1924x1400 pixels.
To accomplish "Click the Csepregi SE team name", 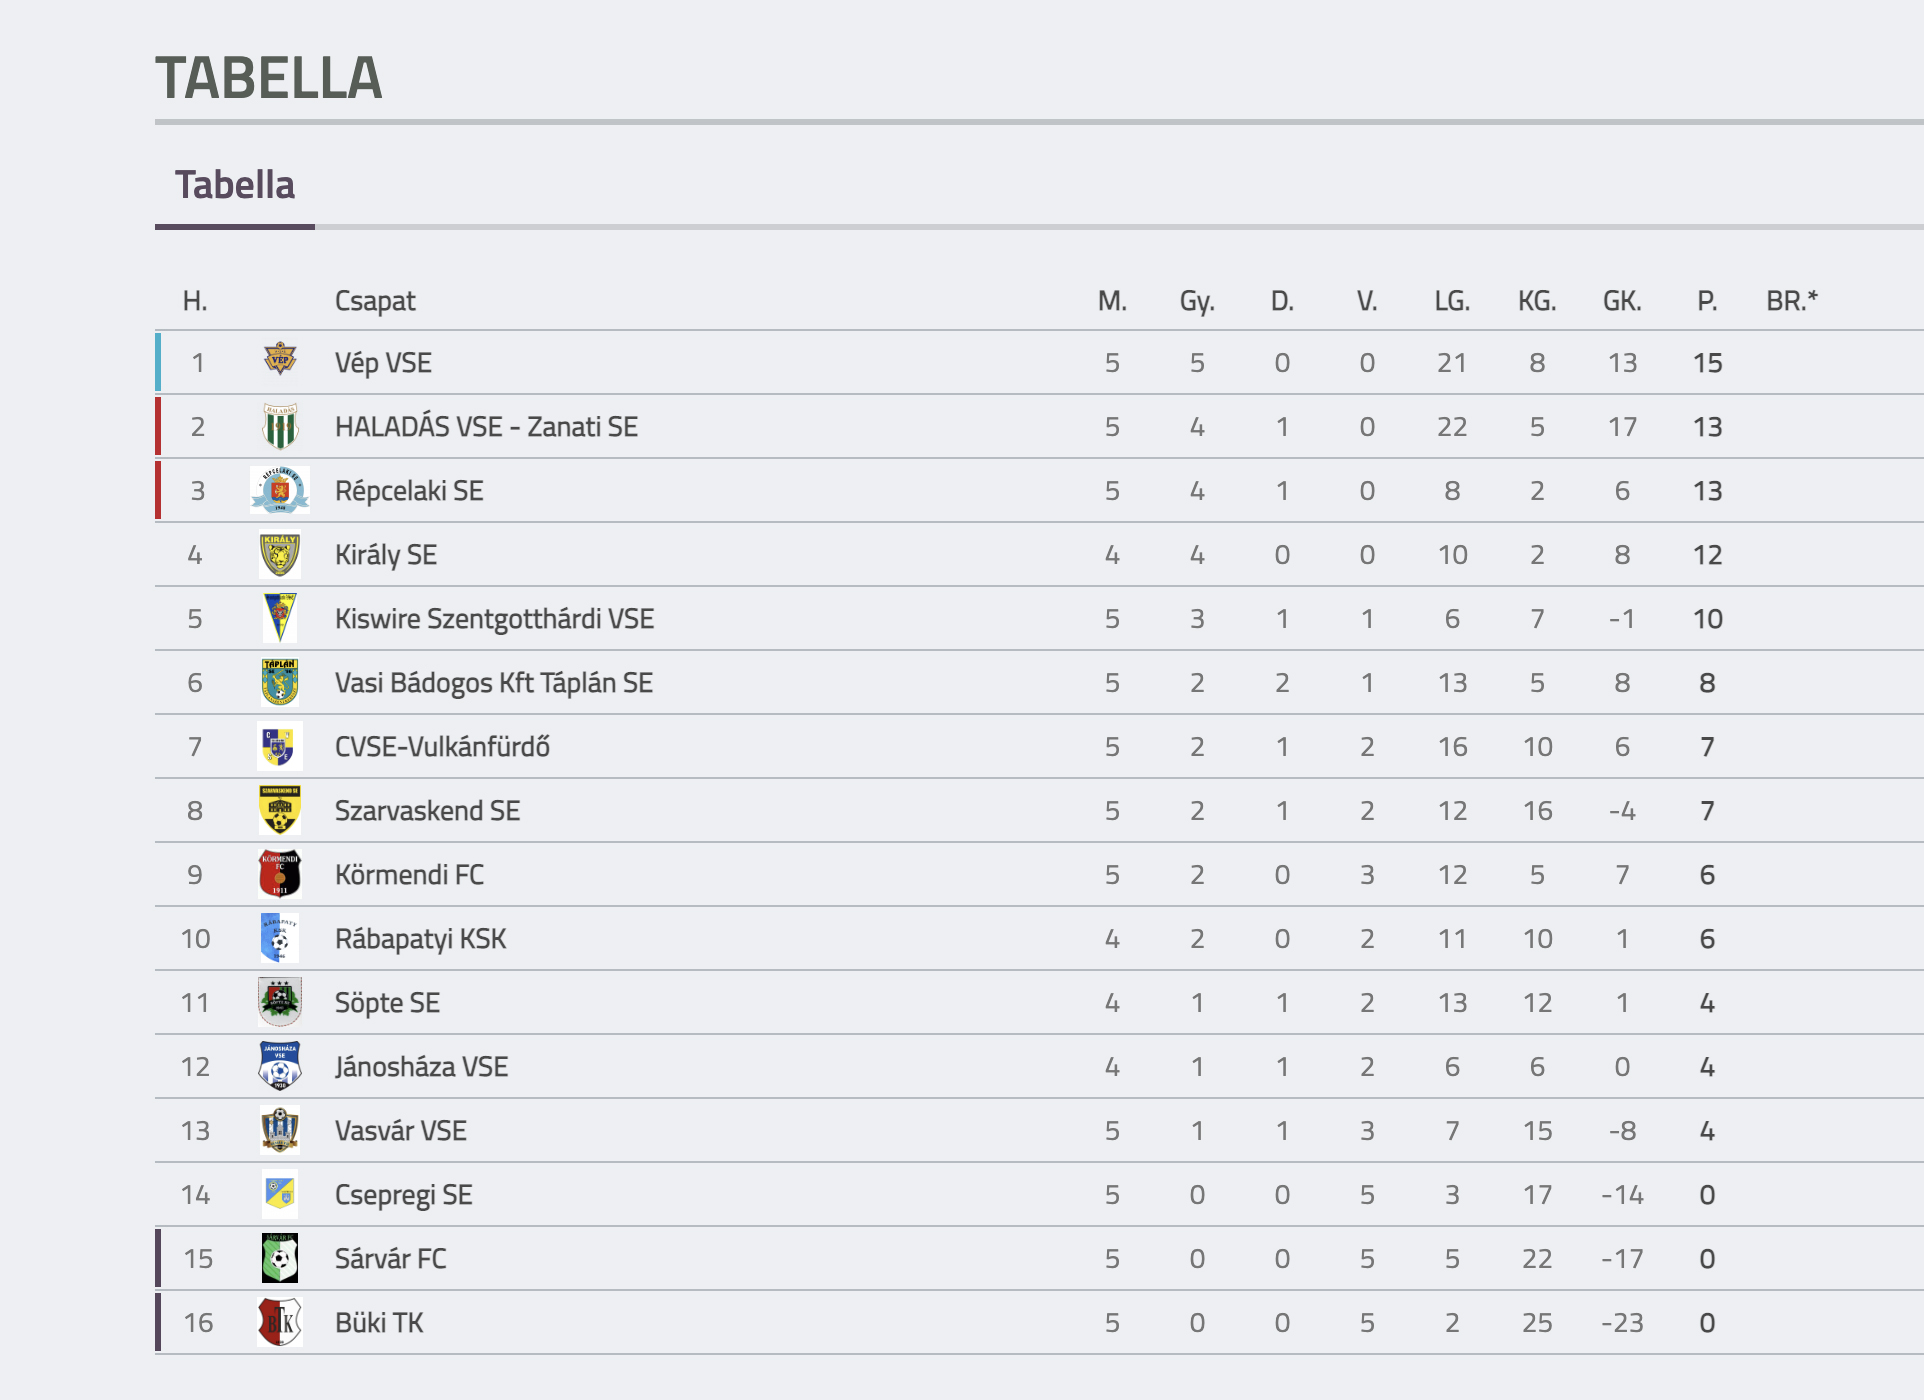I will coord(403,1195).
